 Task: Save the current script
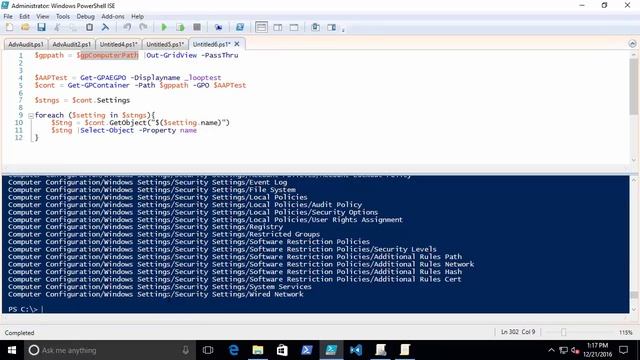click(41, 27)
